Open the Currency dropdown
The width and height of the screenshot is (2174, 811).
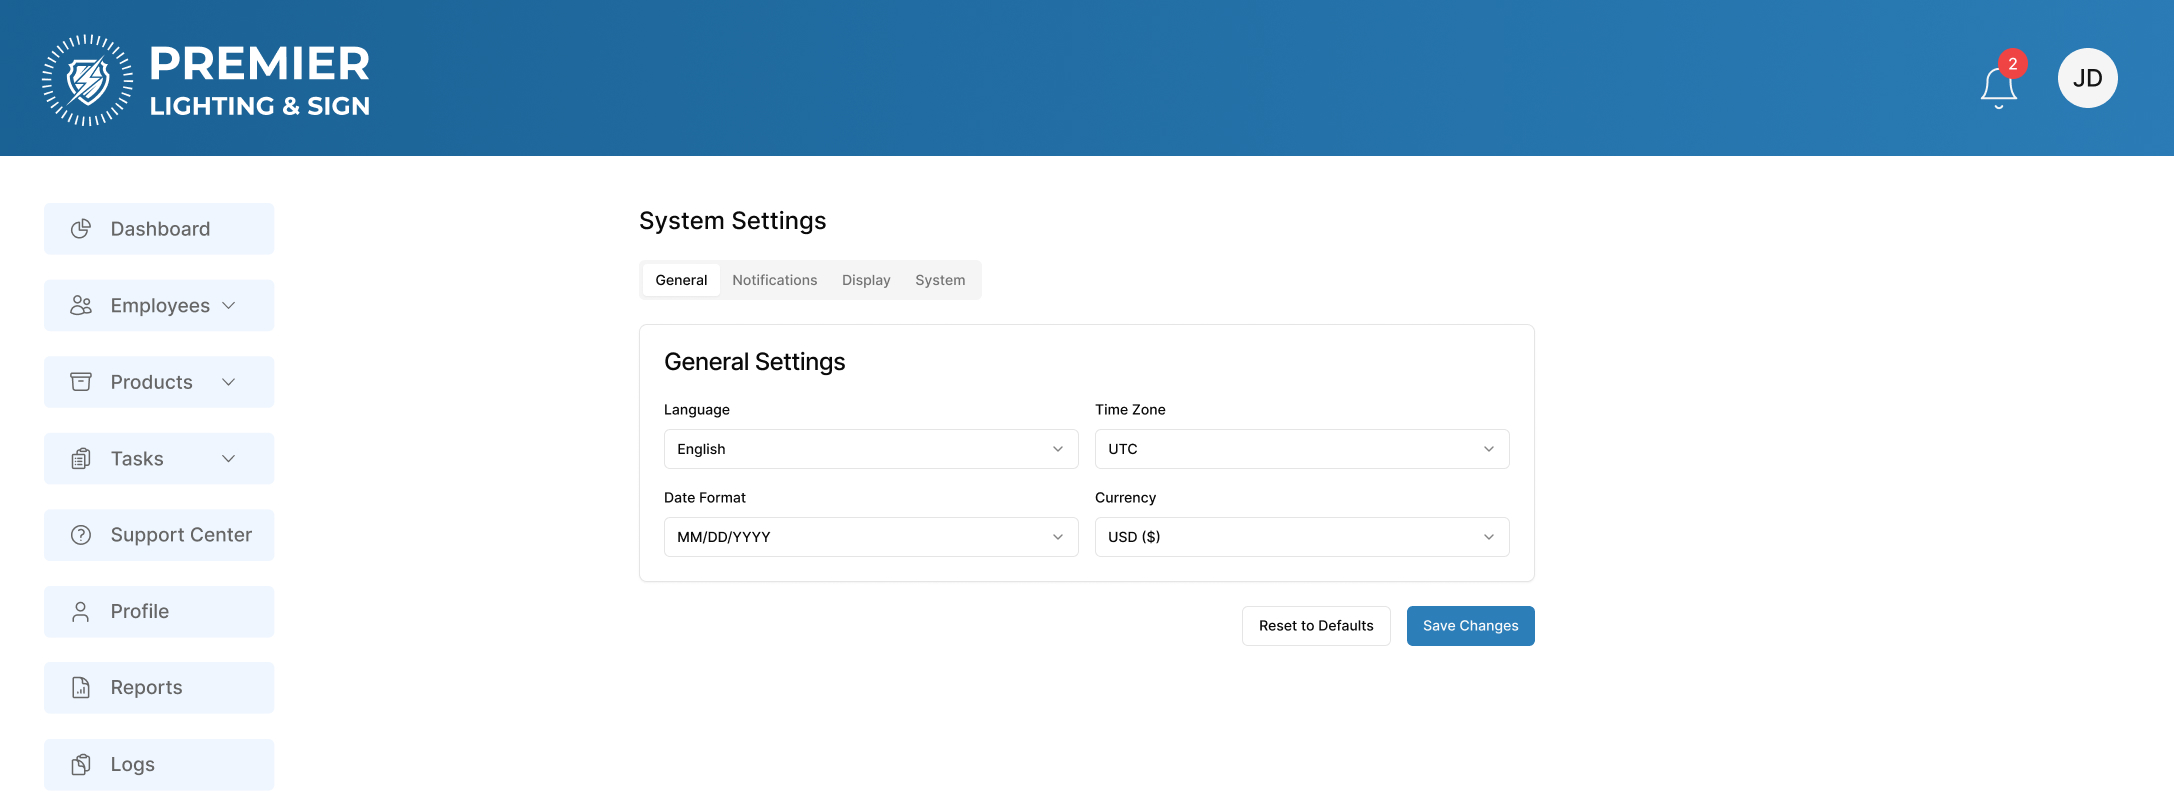pos(1301,537)
